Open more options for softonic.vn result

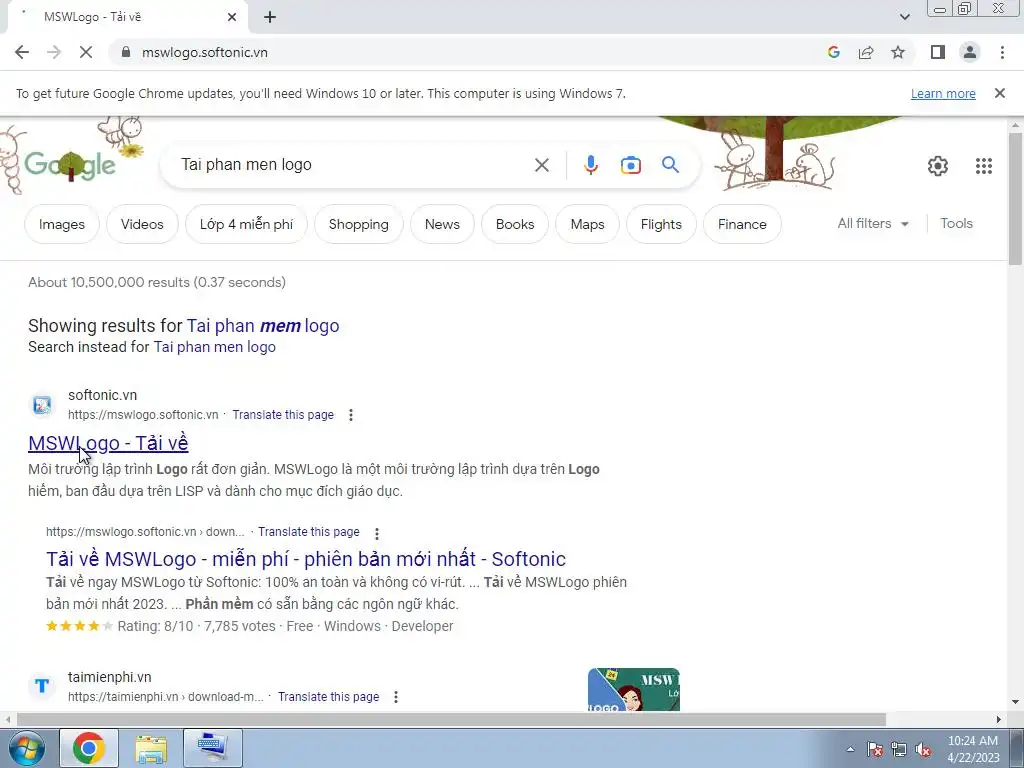(351, 415)
